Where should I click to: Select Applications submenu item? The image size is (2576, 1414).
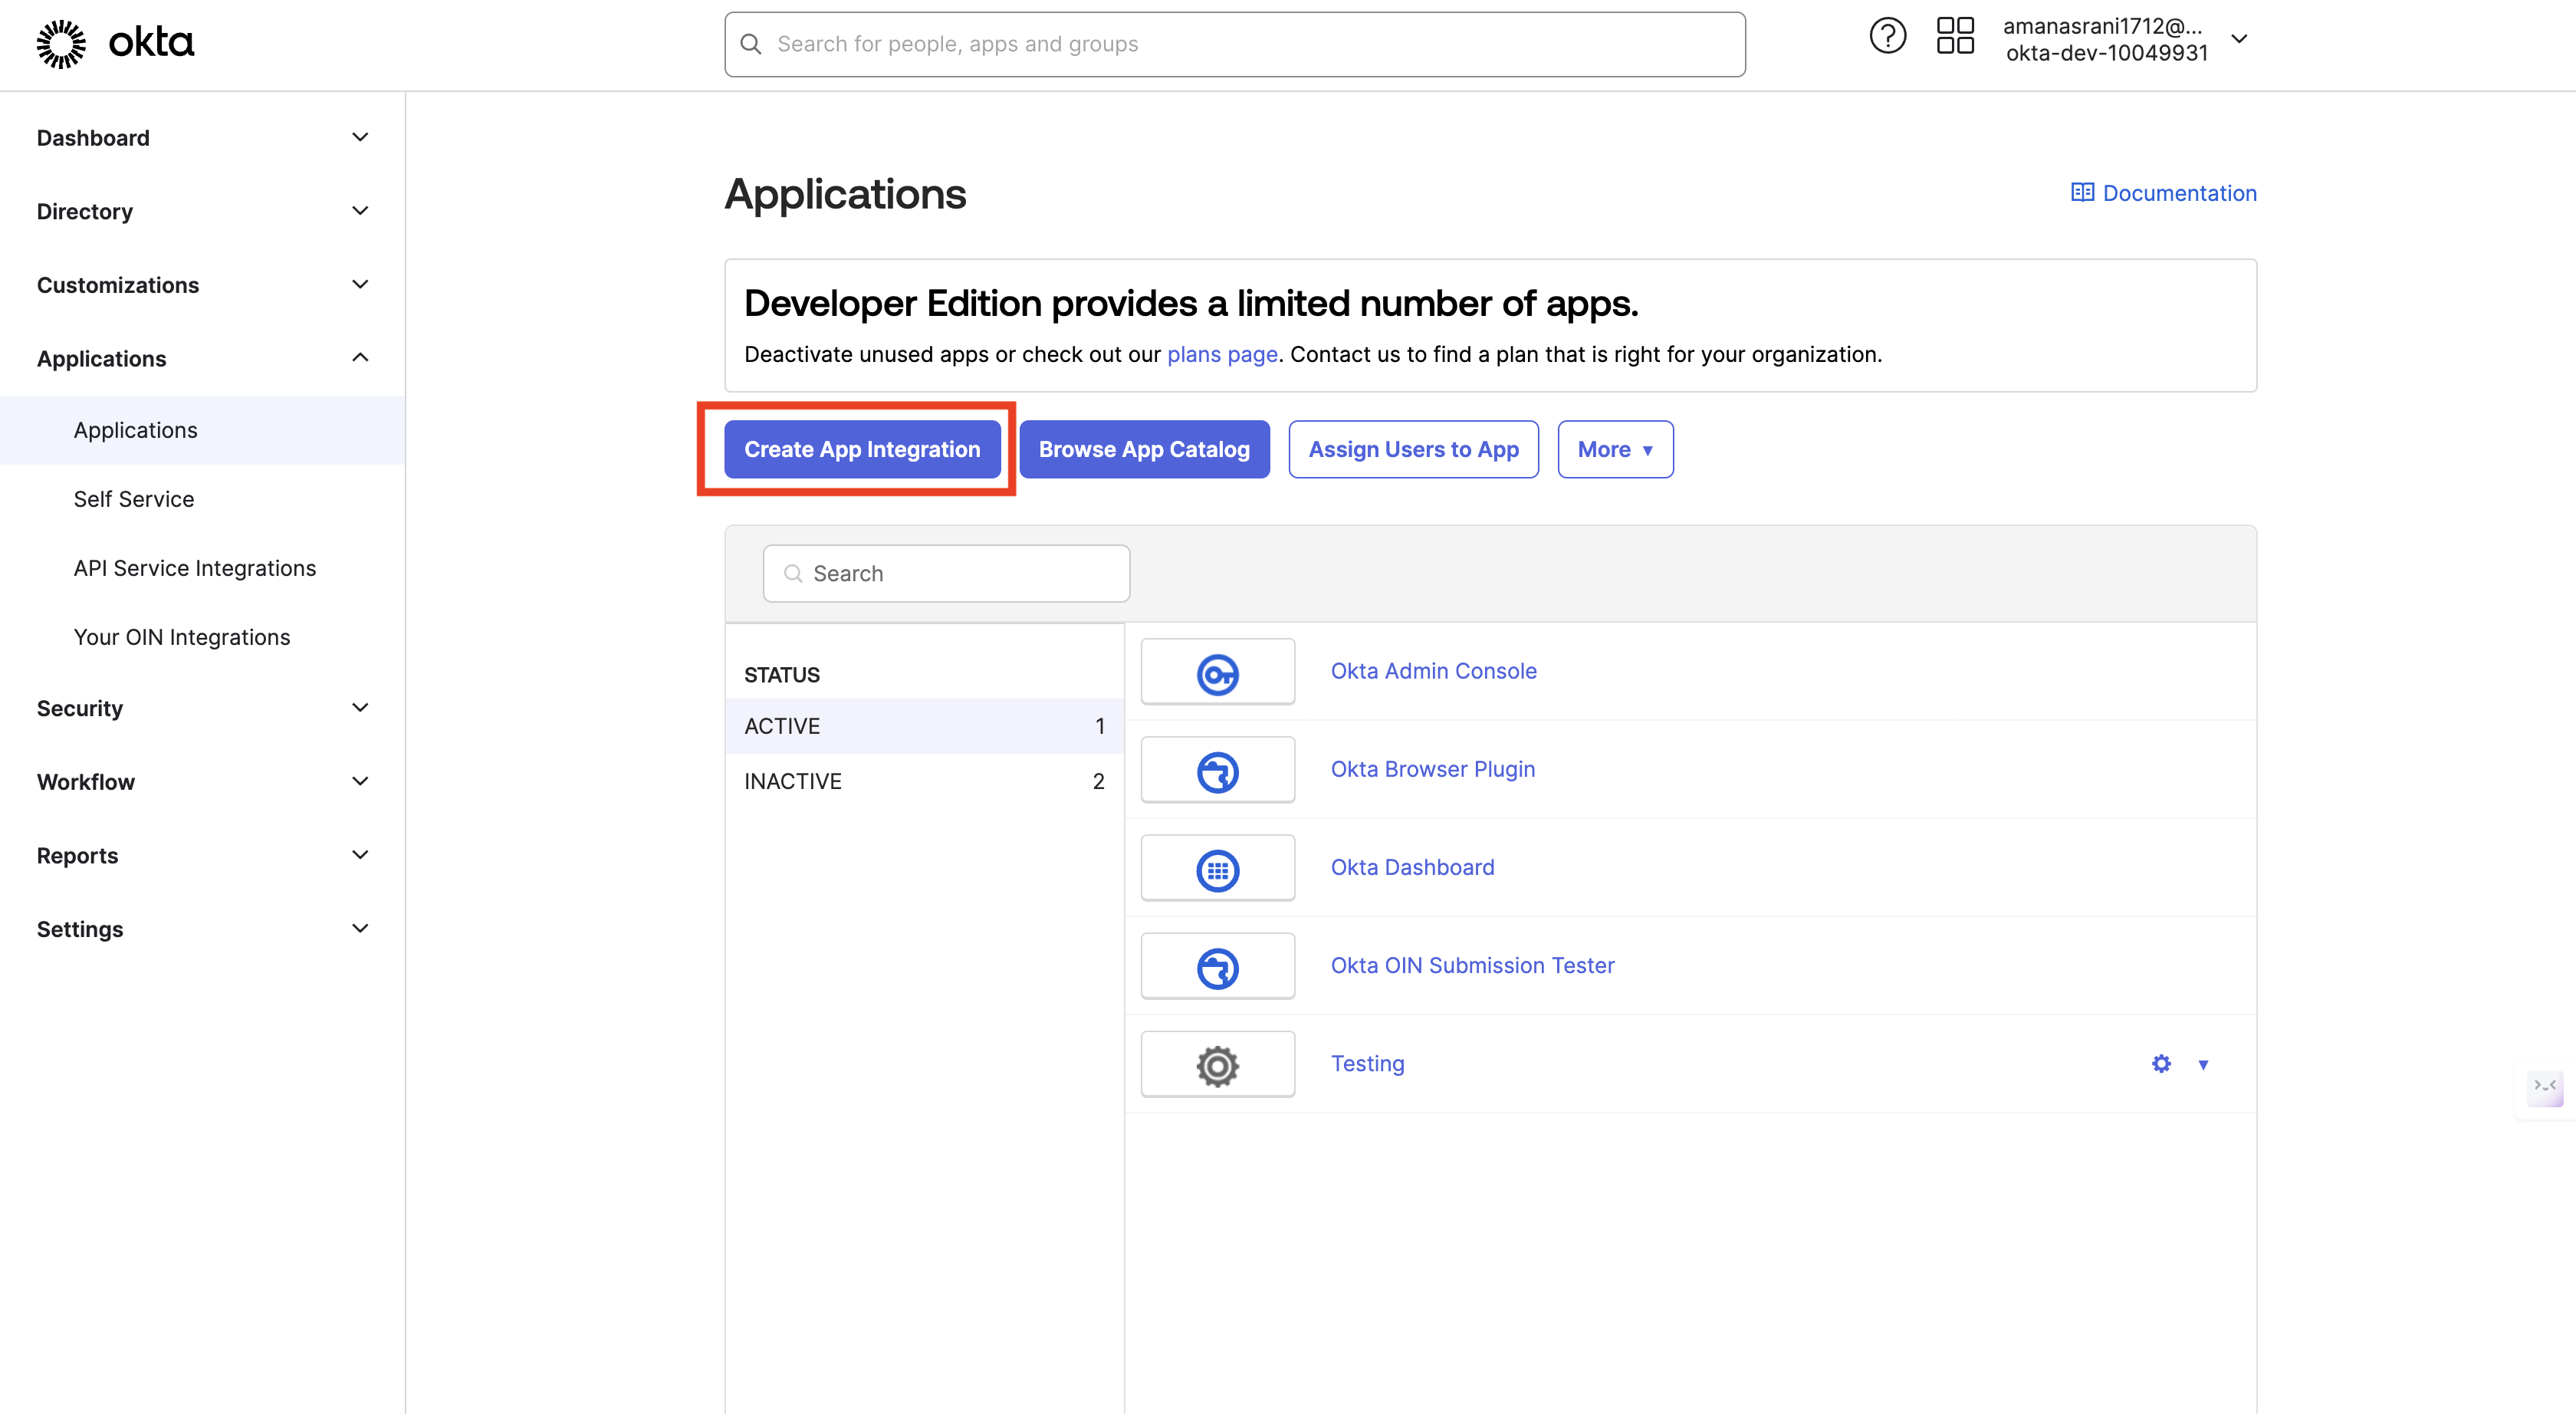[203, 430]
